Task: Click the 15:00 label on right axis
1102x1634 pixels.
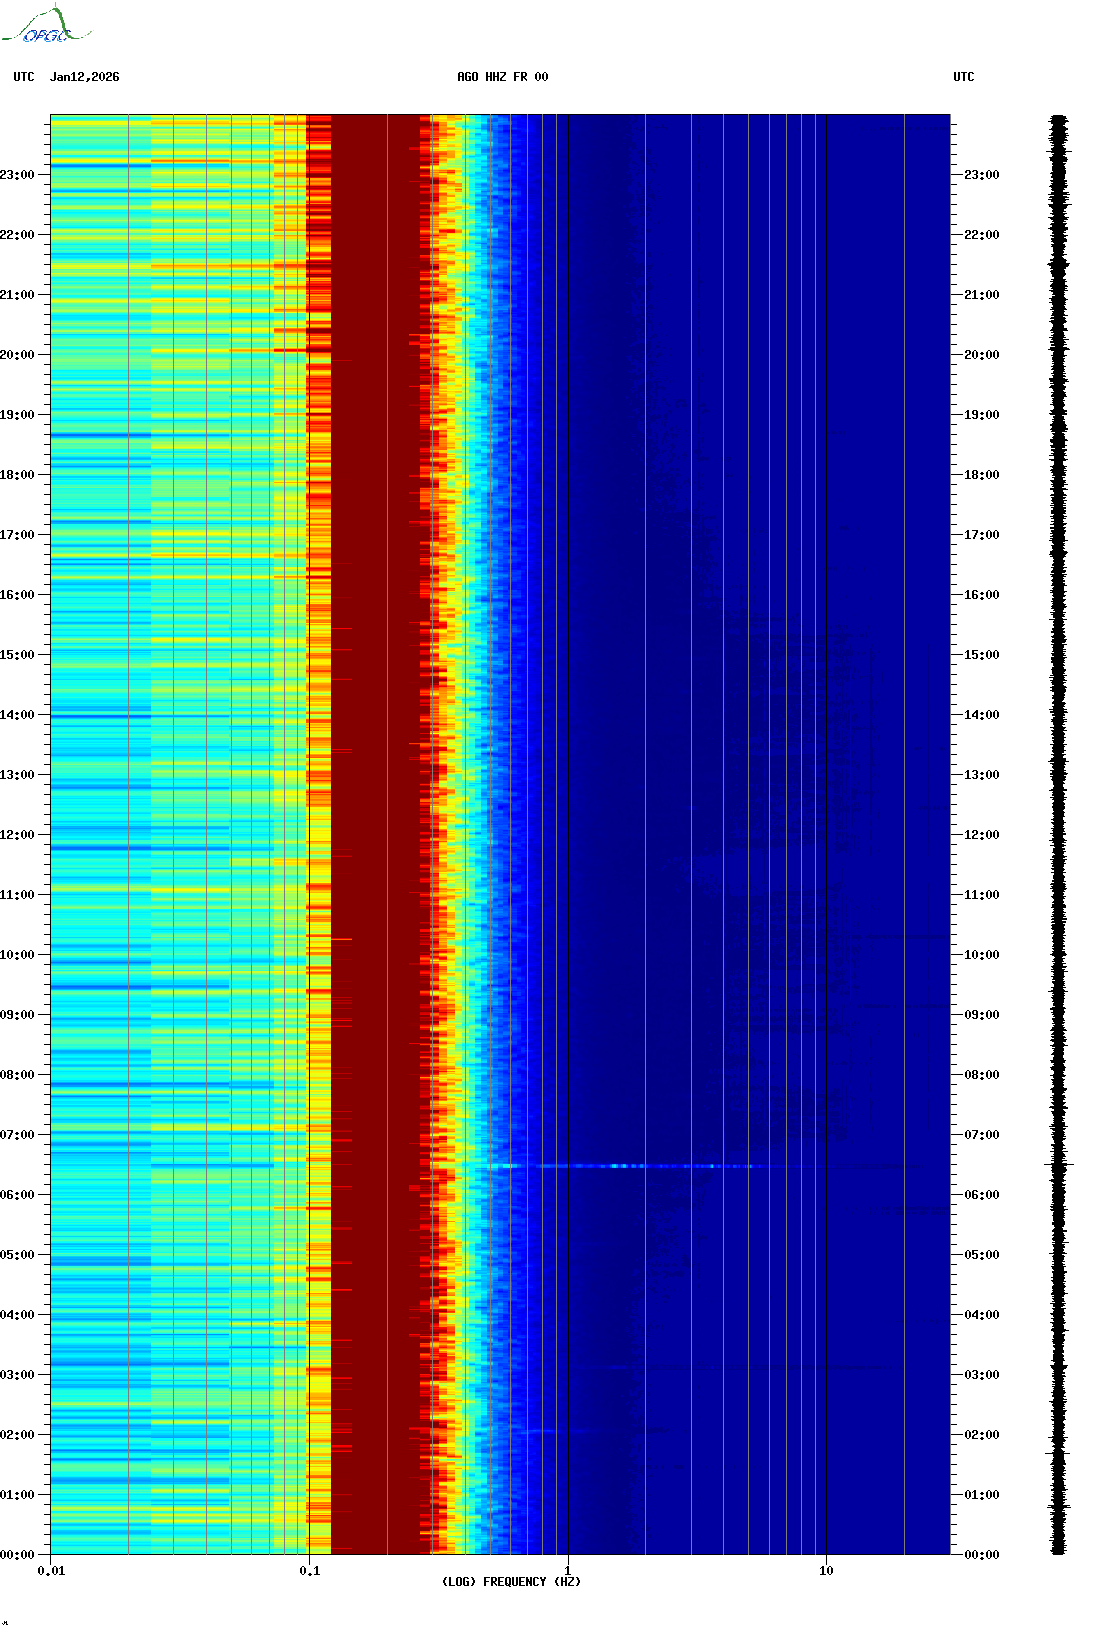Action: (982, 655)
